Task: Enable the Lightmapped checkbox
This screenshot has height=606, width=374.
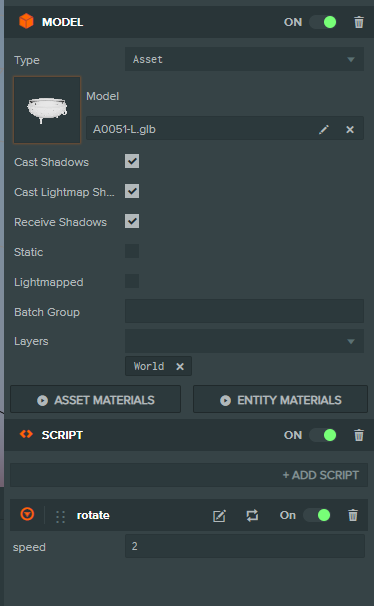Action: (x=132, y=281)
